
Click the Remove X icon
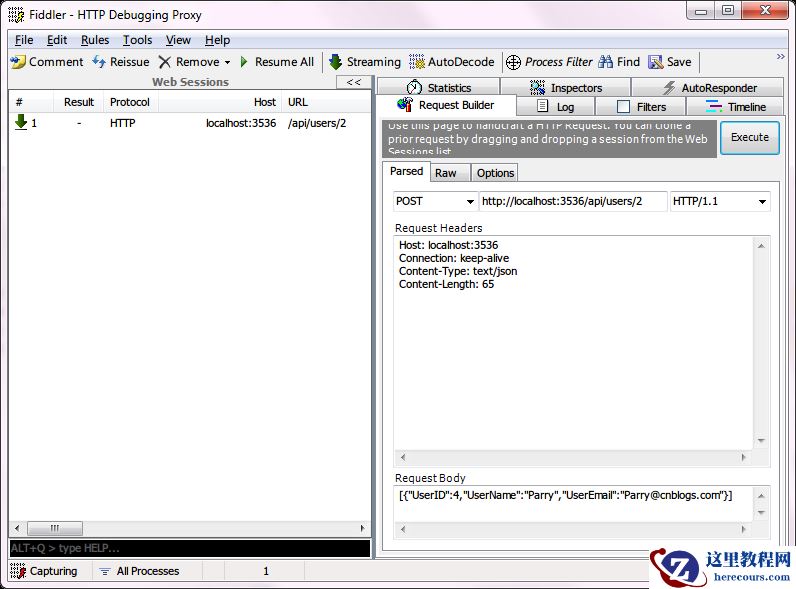point(165,62)
